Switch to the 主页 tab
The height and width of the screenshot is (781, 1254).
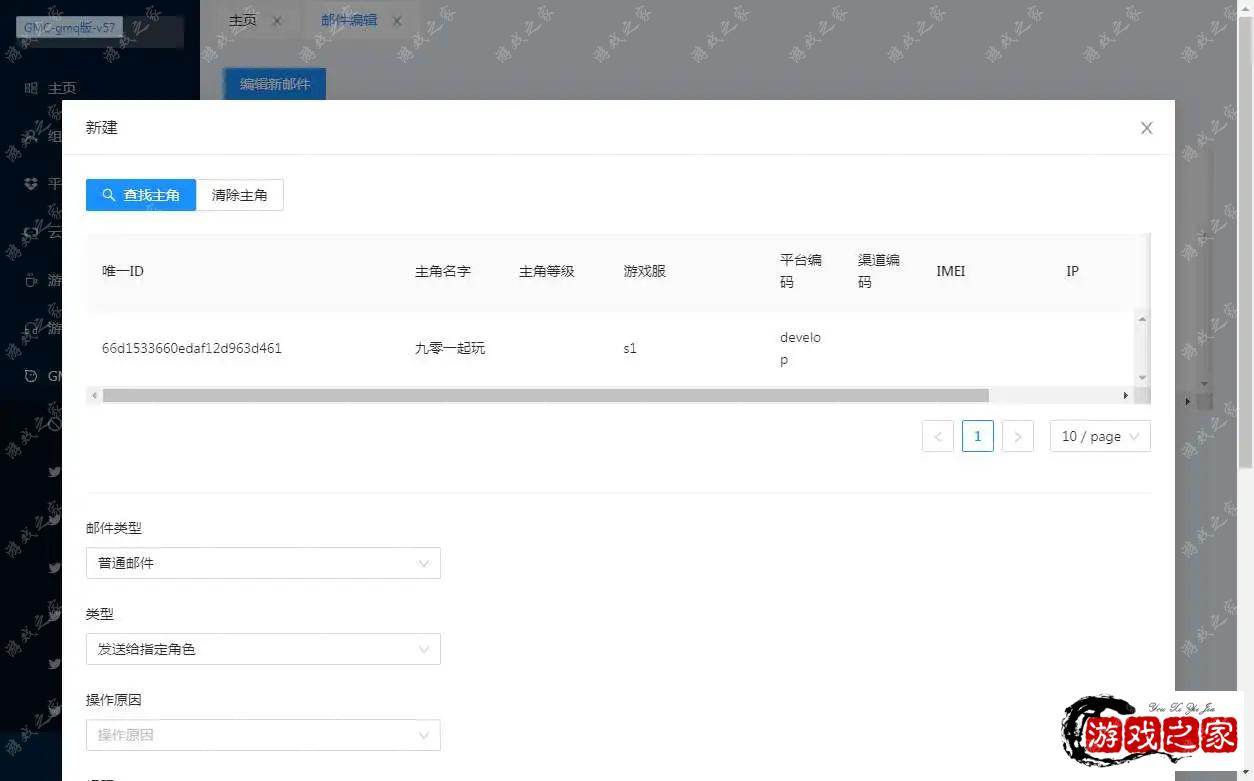pyautogui.click(x=243, y=20)
